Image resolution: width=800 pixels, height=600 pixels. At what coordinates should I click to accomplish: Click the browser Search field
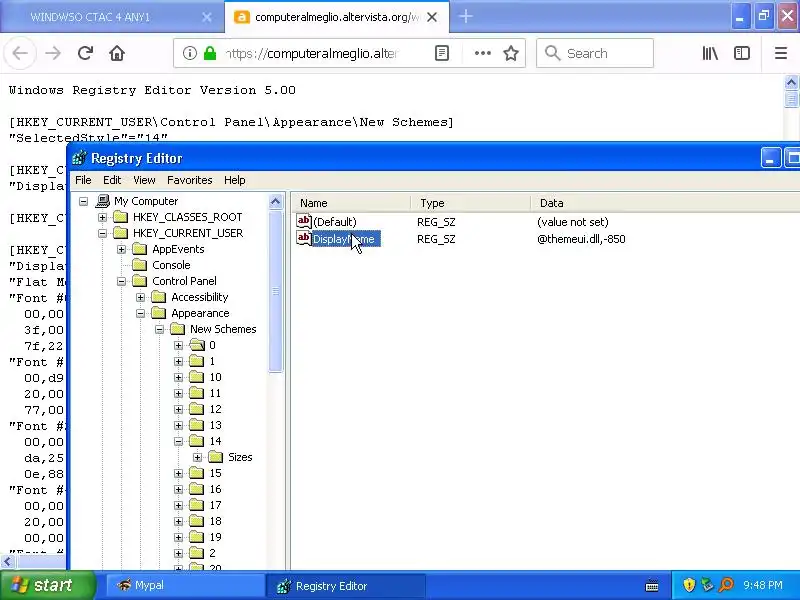click(x=595, y=53)
